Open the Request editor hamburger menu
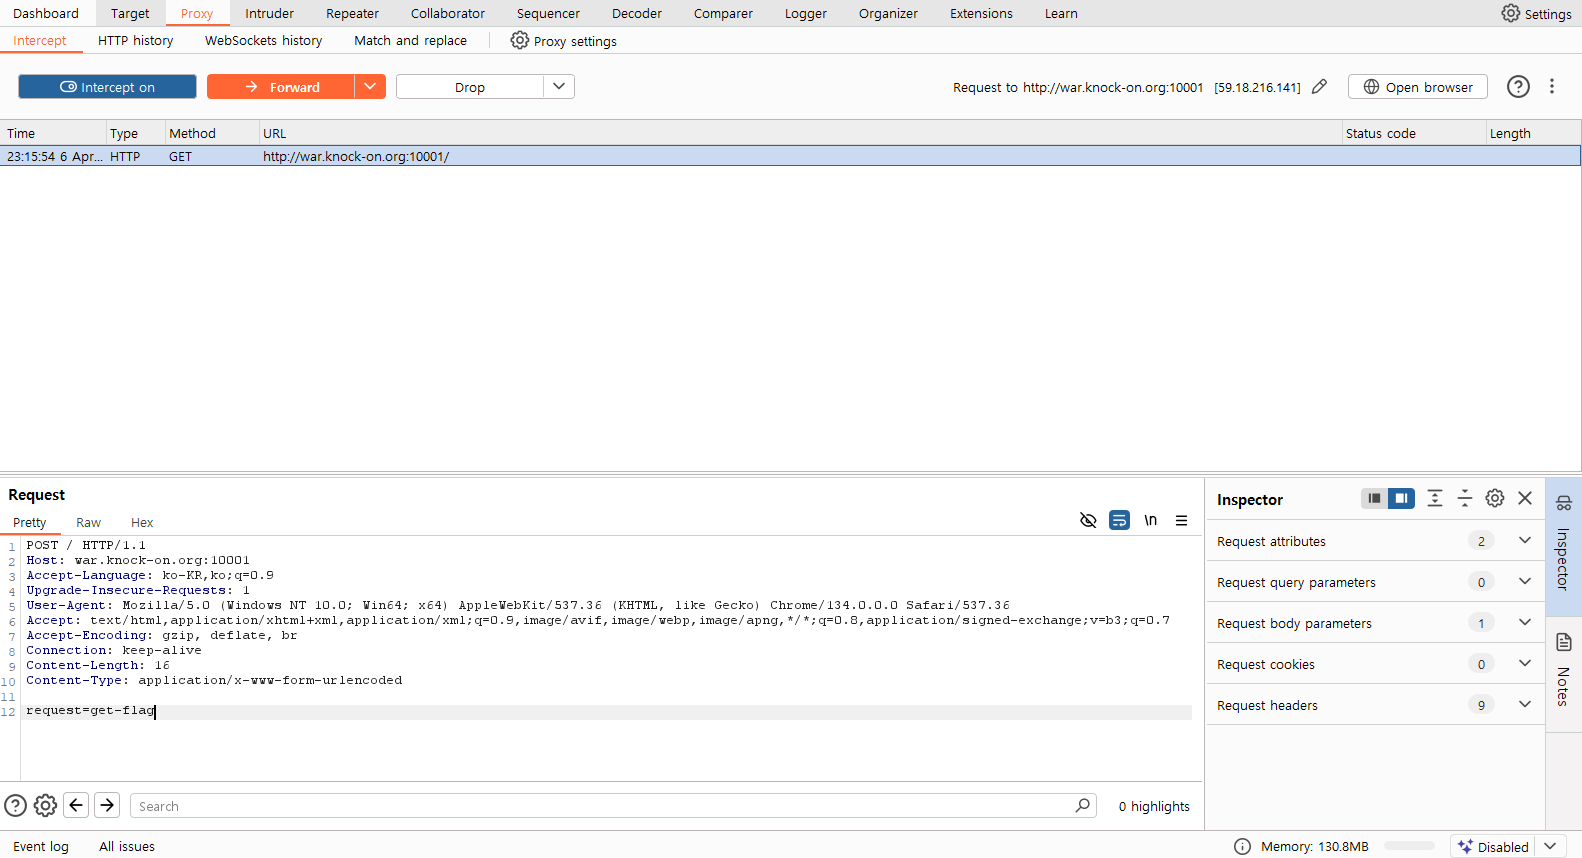The image size is (1582, 858). pos(1181,520)
